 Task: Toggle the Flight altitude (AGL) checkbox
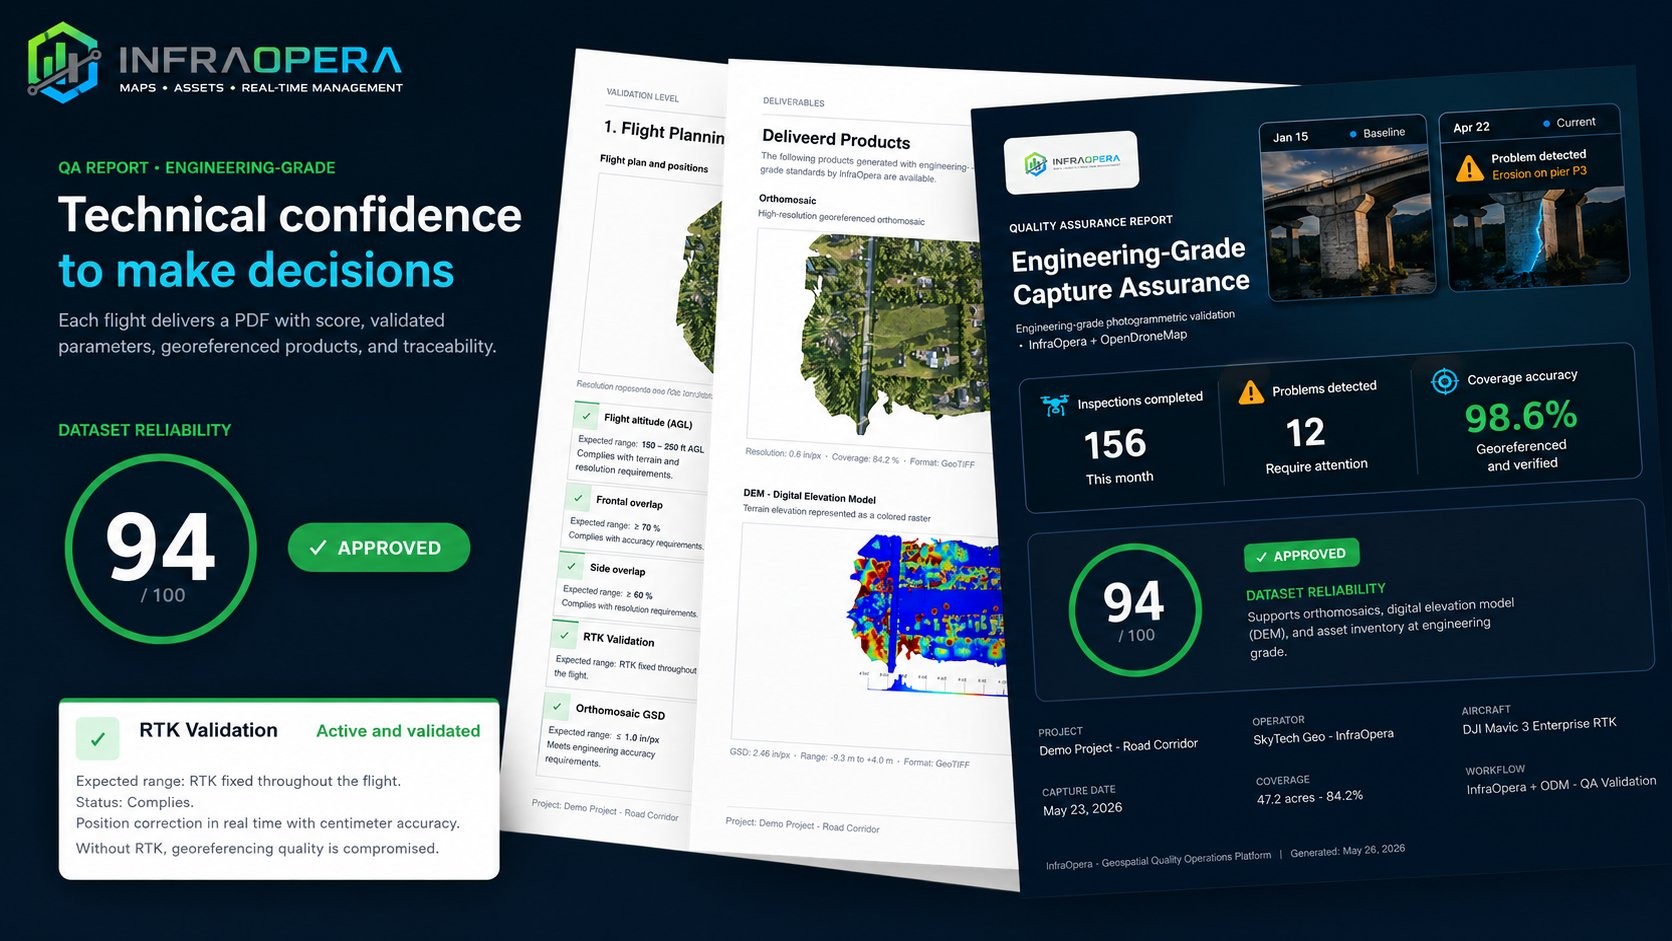(x=587, y=415)
